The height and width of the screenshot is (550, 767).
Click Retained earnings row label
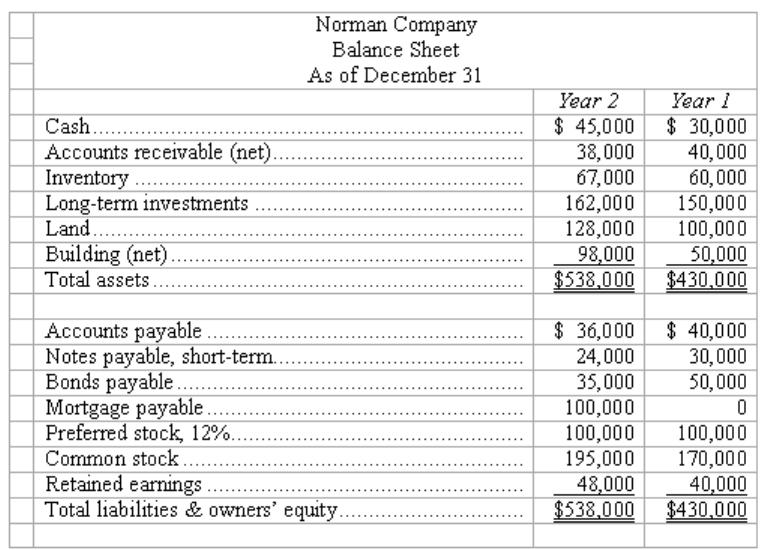click(123, 484)
